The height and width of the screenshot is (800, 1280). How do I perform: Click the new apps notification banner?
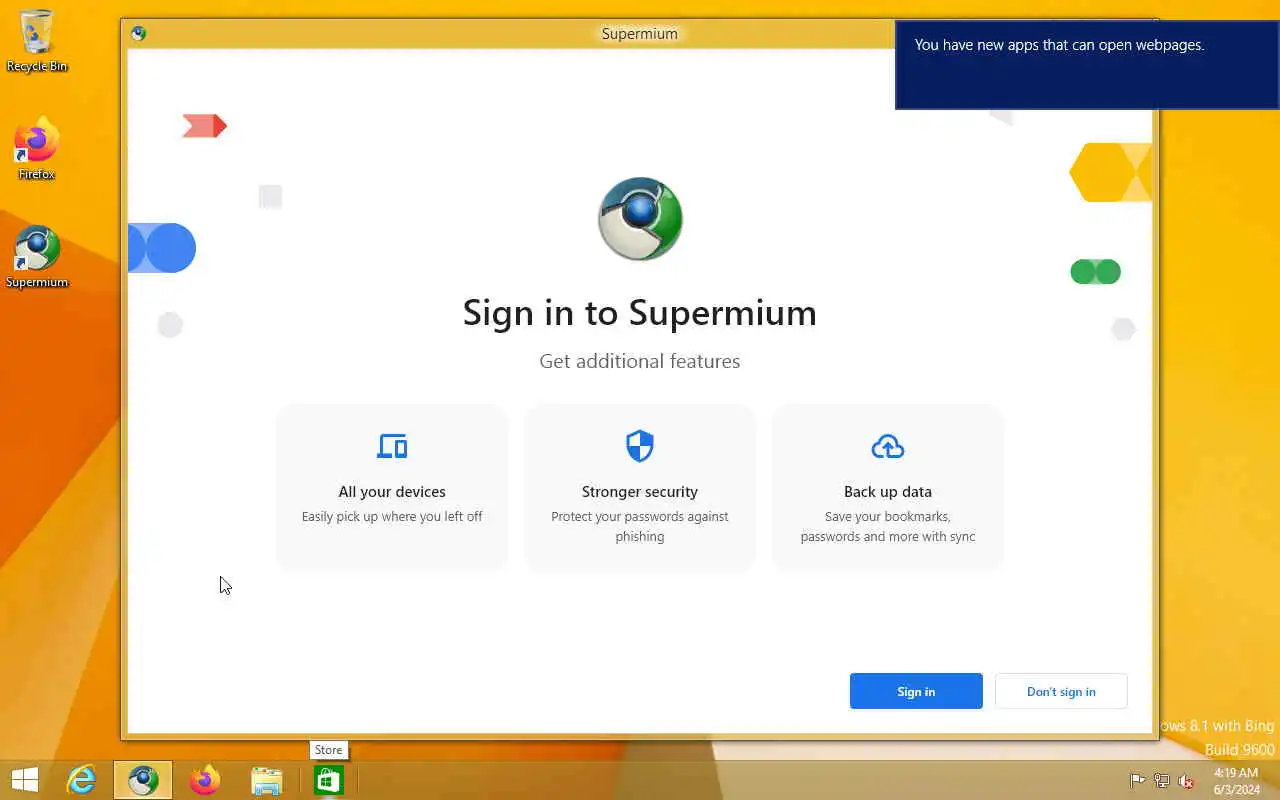[x=1087, y=65]
